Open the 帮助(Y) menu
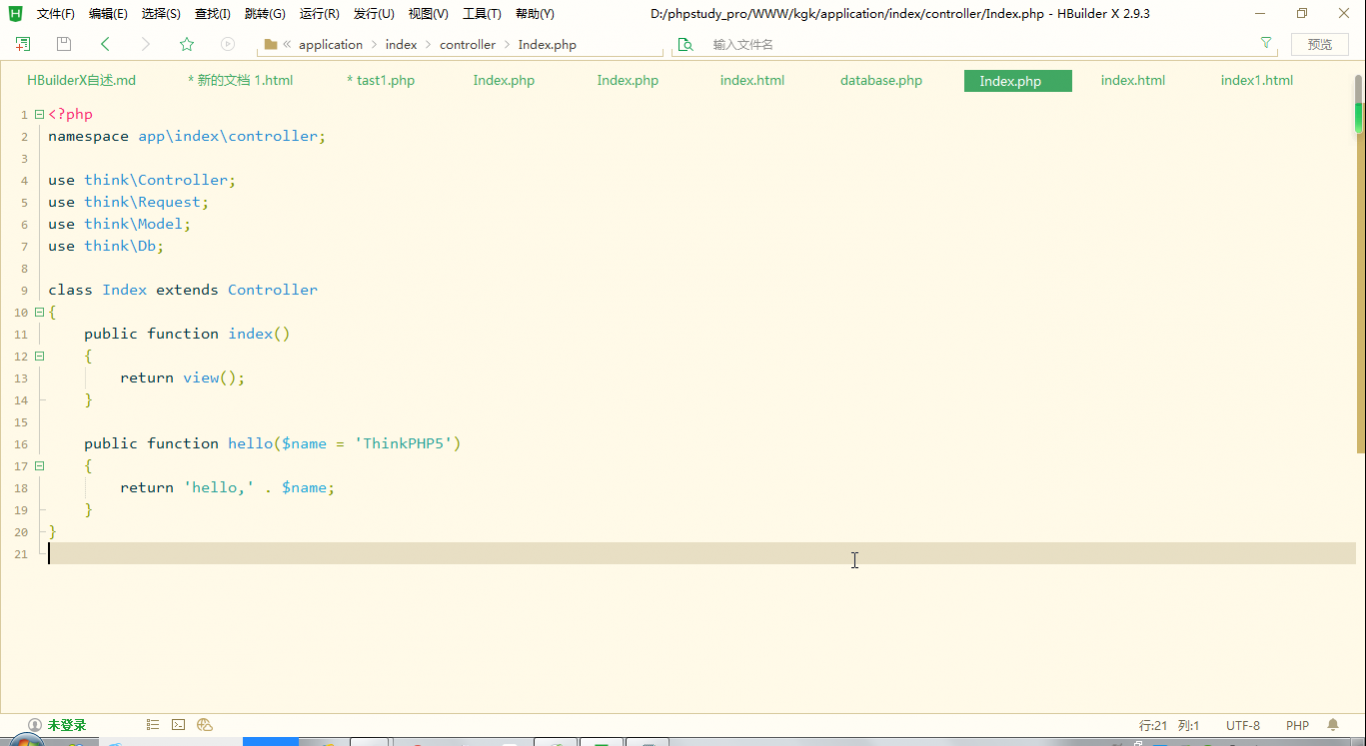 point(535,14)
